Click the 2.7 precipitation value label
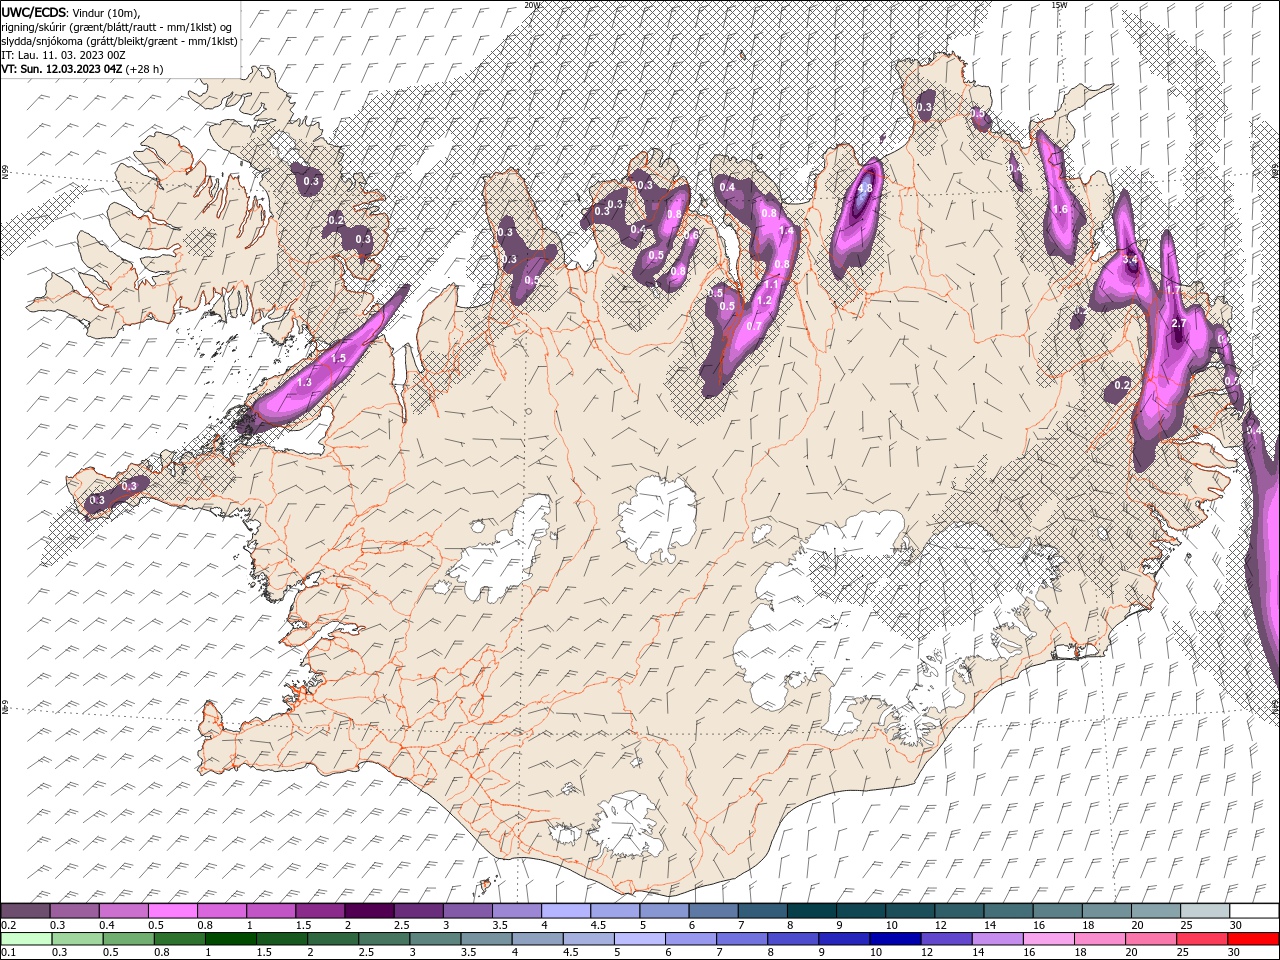Image resolution: width=1280 pixels, height=960 pixels. coord(1178,323)
